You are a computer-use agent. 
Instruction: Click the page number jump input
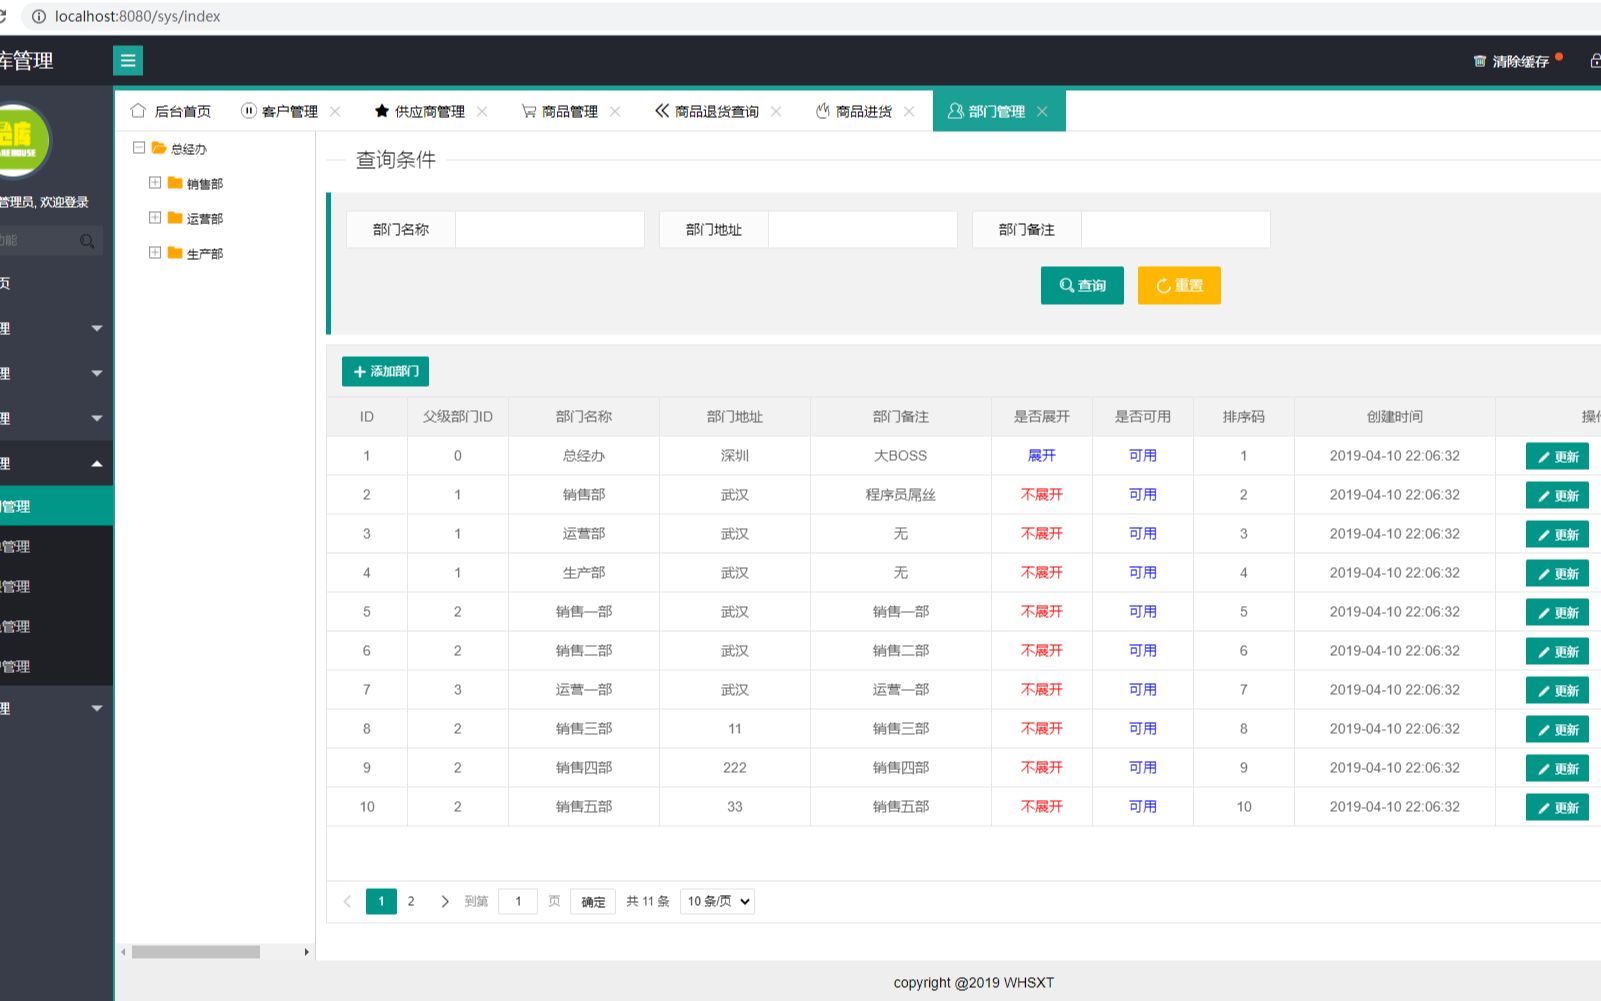coord(518,901)
